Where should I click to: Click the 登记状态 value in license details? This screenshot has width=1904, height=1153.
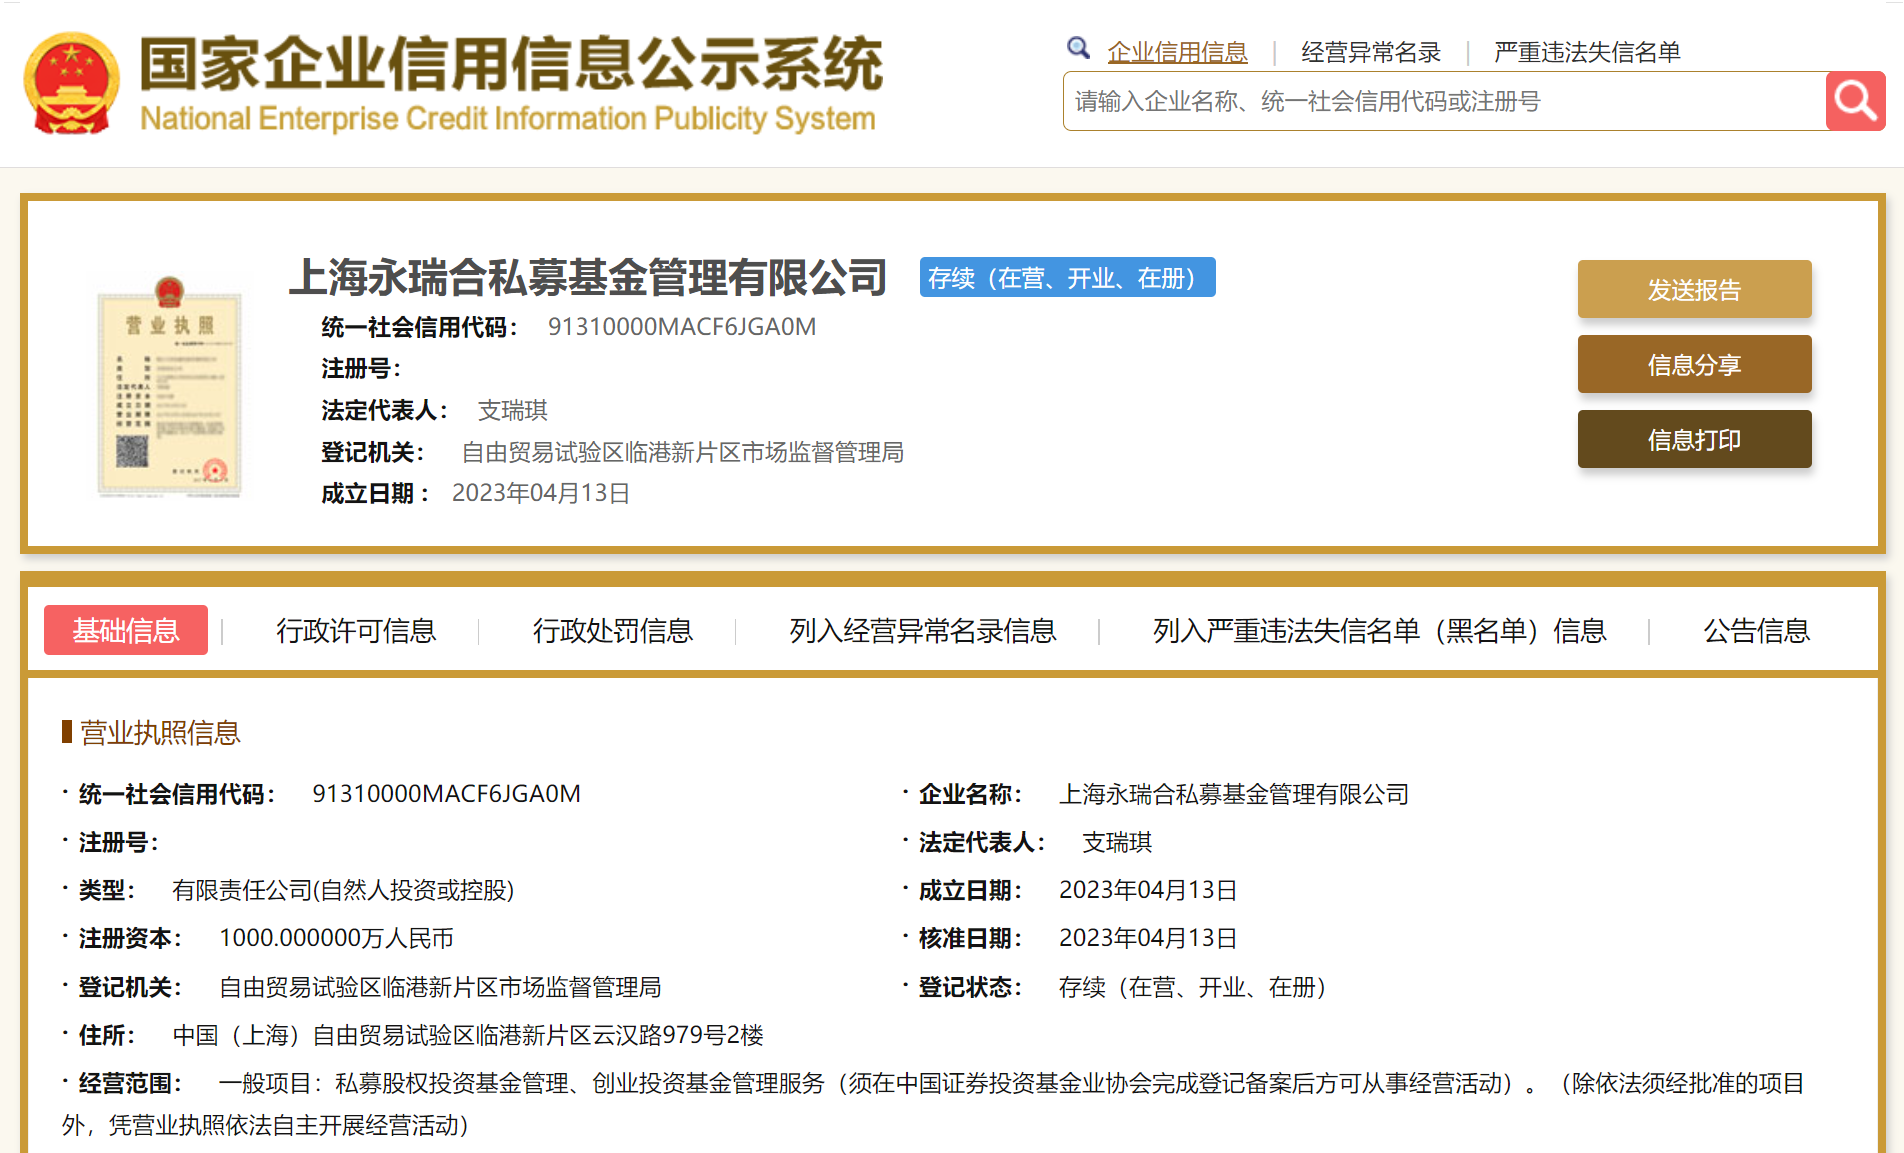coord(1192,987)
